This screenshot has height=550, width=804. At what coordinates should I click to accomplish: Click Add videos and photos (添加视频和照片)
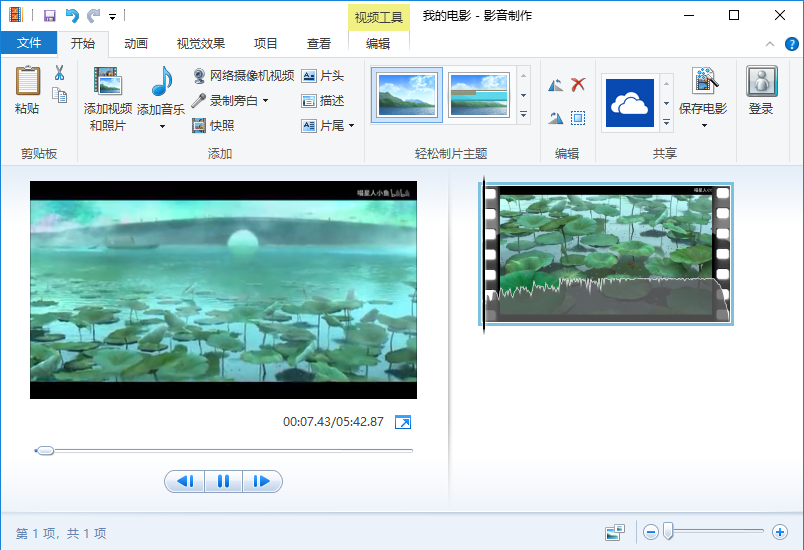pyautogui.click(x=108, y=98)
